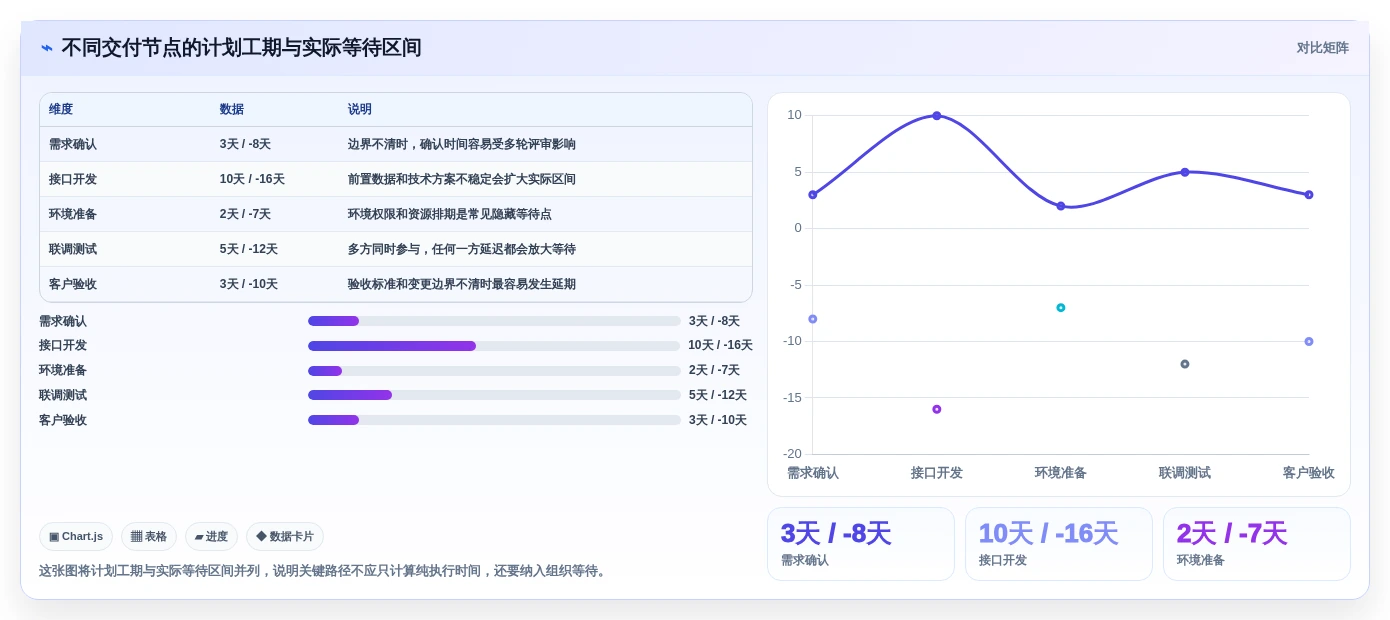Click x-axis label 环境准备
Viewport: 1390px width, 620px height.
pyautogui.click(x=1061, y=473)
